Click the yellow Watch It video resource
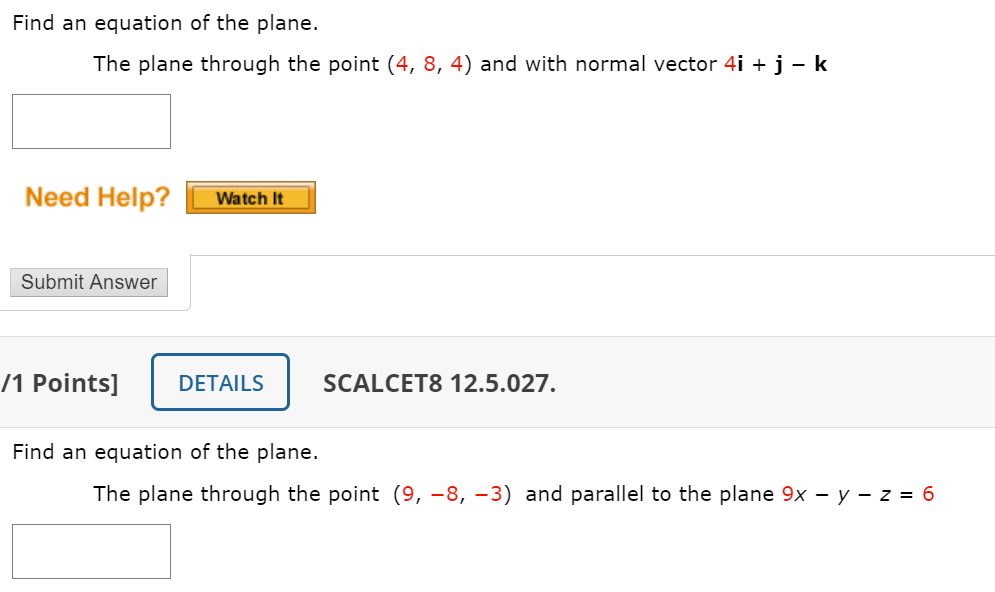995x592 pixels. (250, 197)
